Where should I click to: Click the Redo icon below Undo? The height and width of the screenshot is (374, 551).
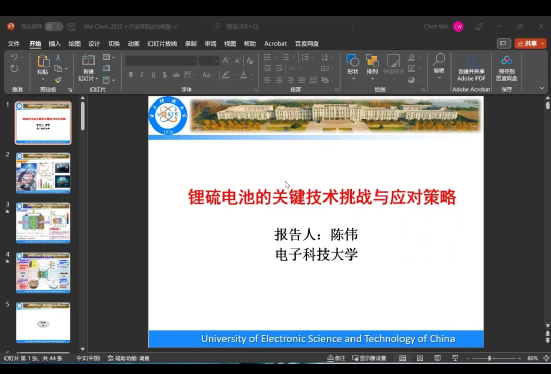tap(14, 69)
